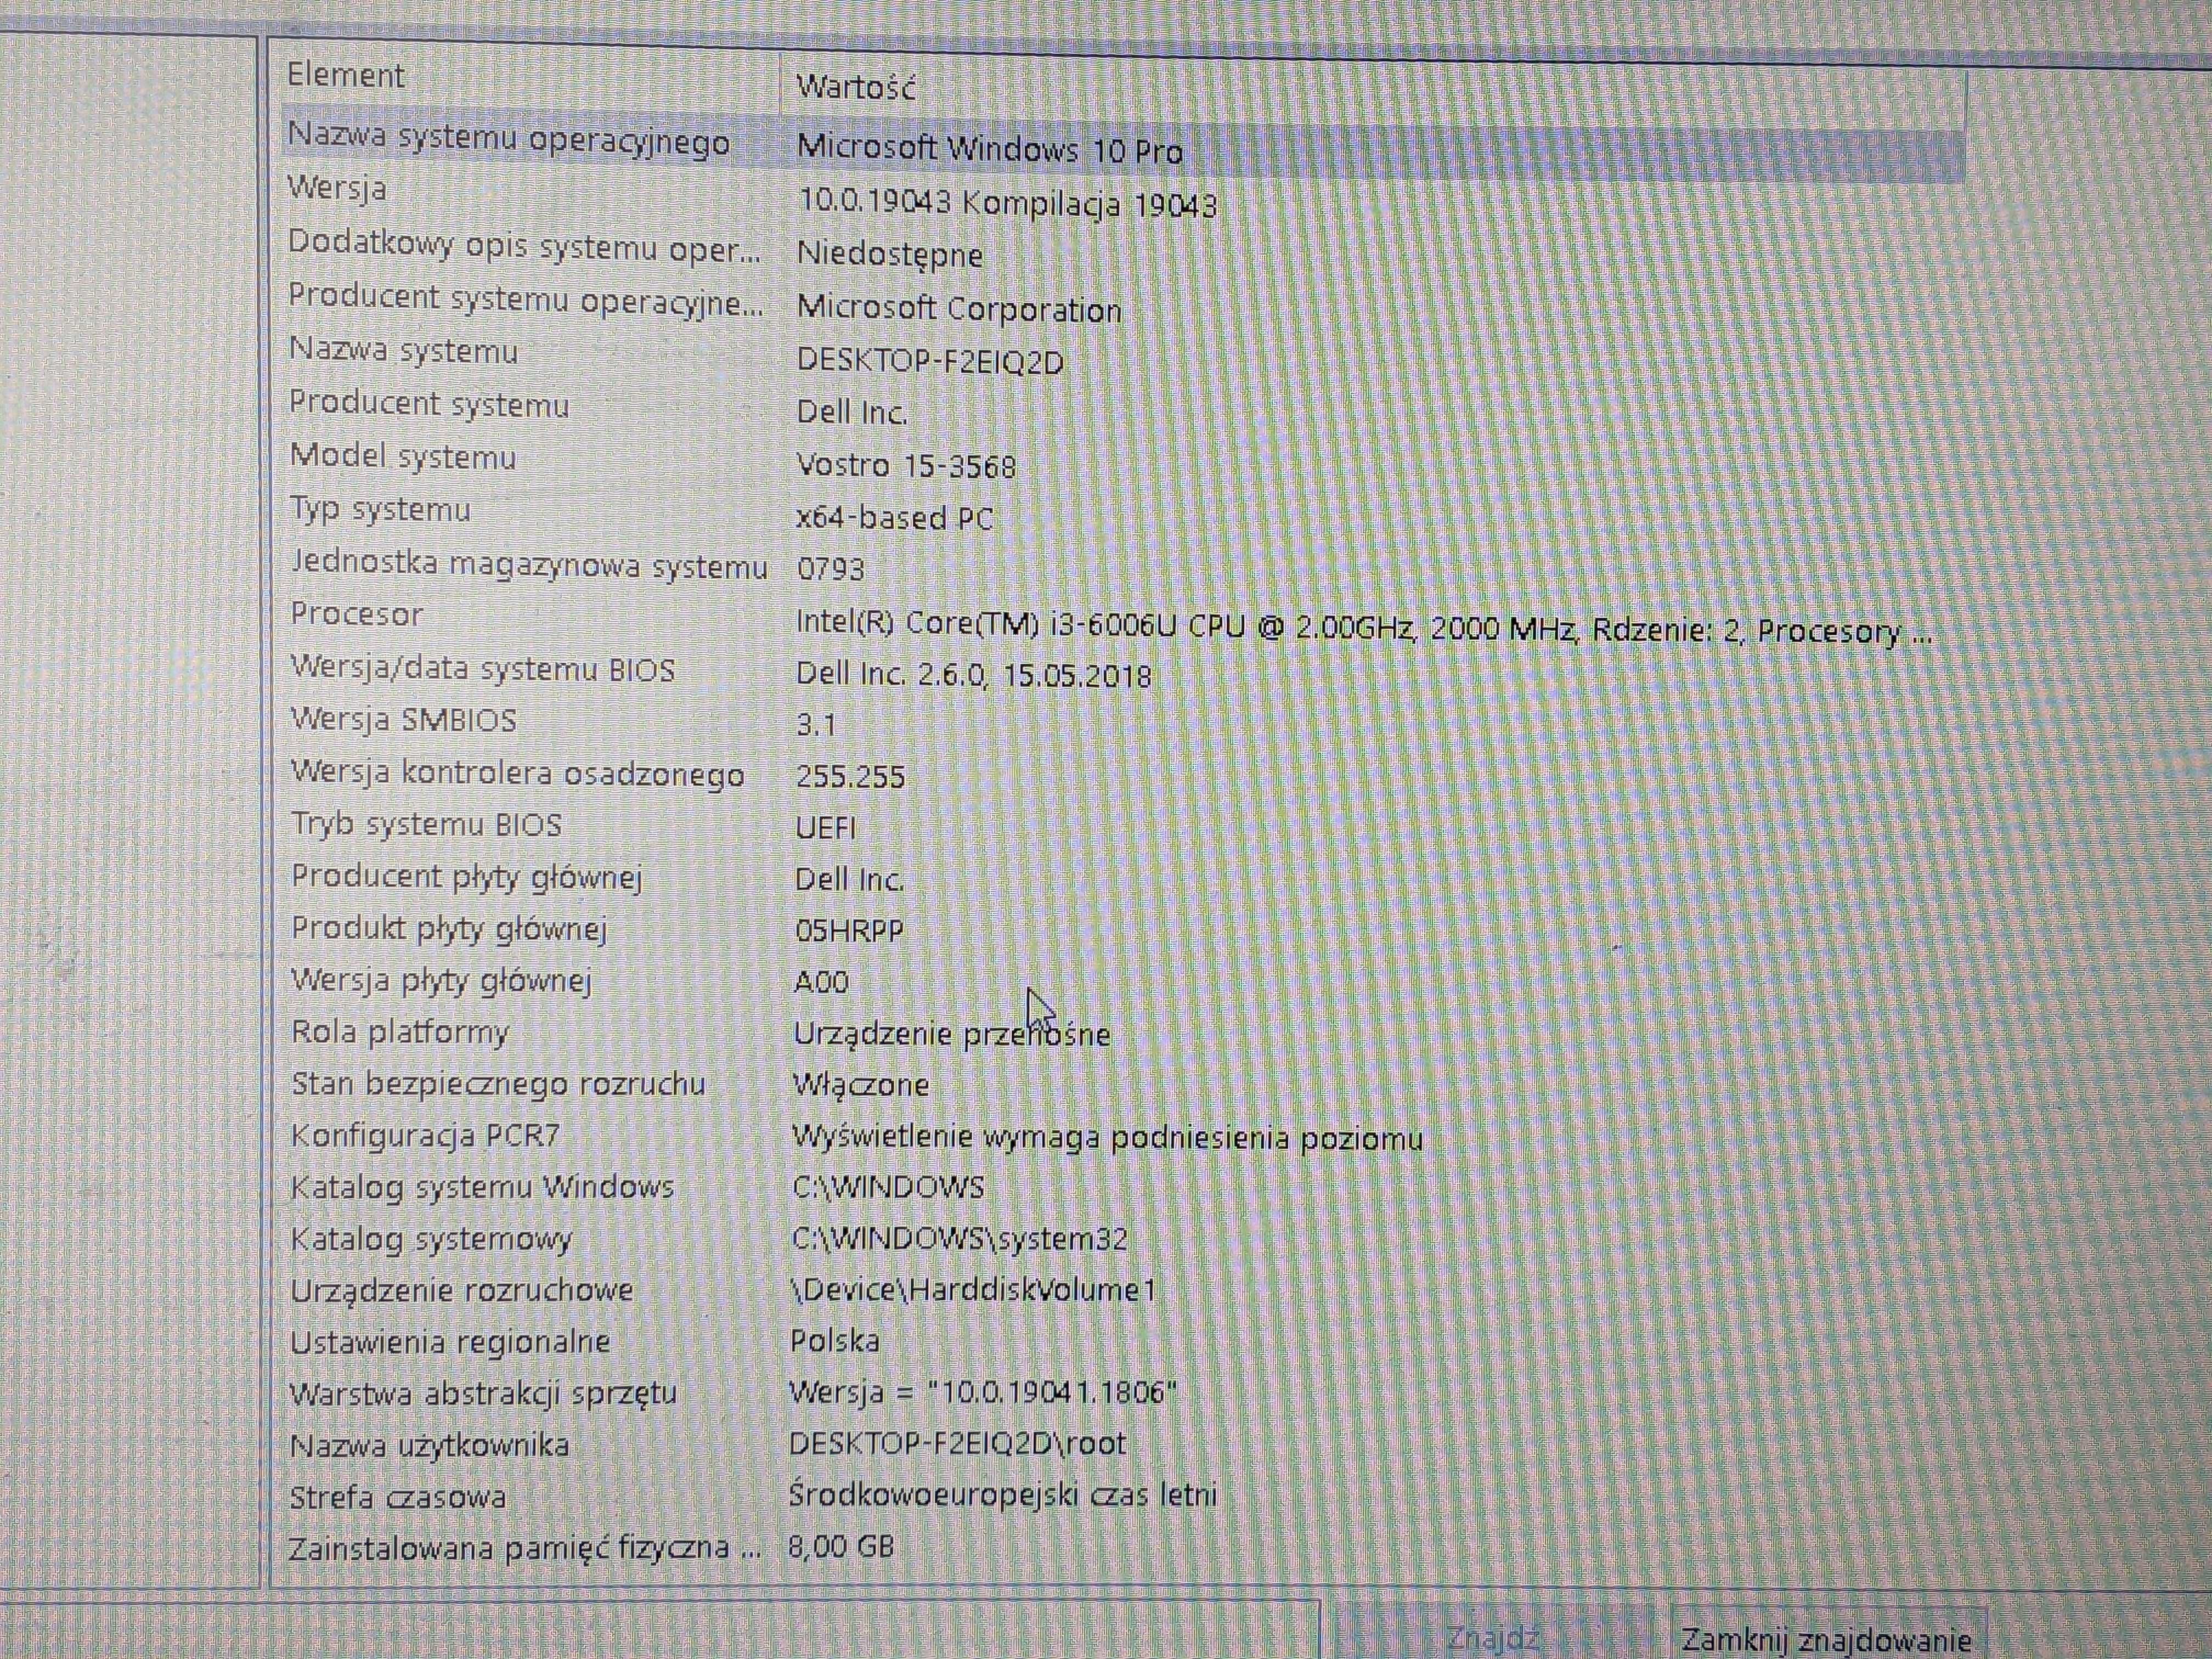
Task: Select the Strefa czasowa row label
Action: pos(397,1498)
